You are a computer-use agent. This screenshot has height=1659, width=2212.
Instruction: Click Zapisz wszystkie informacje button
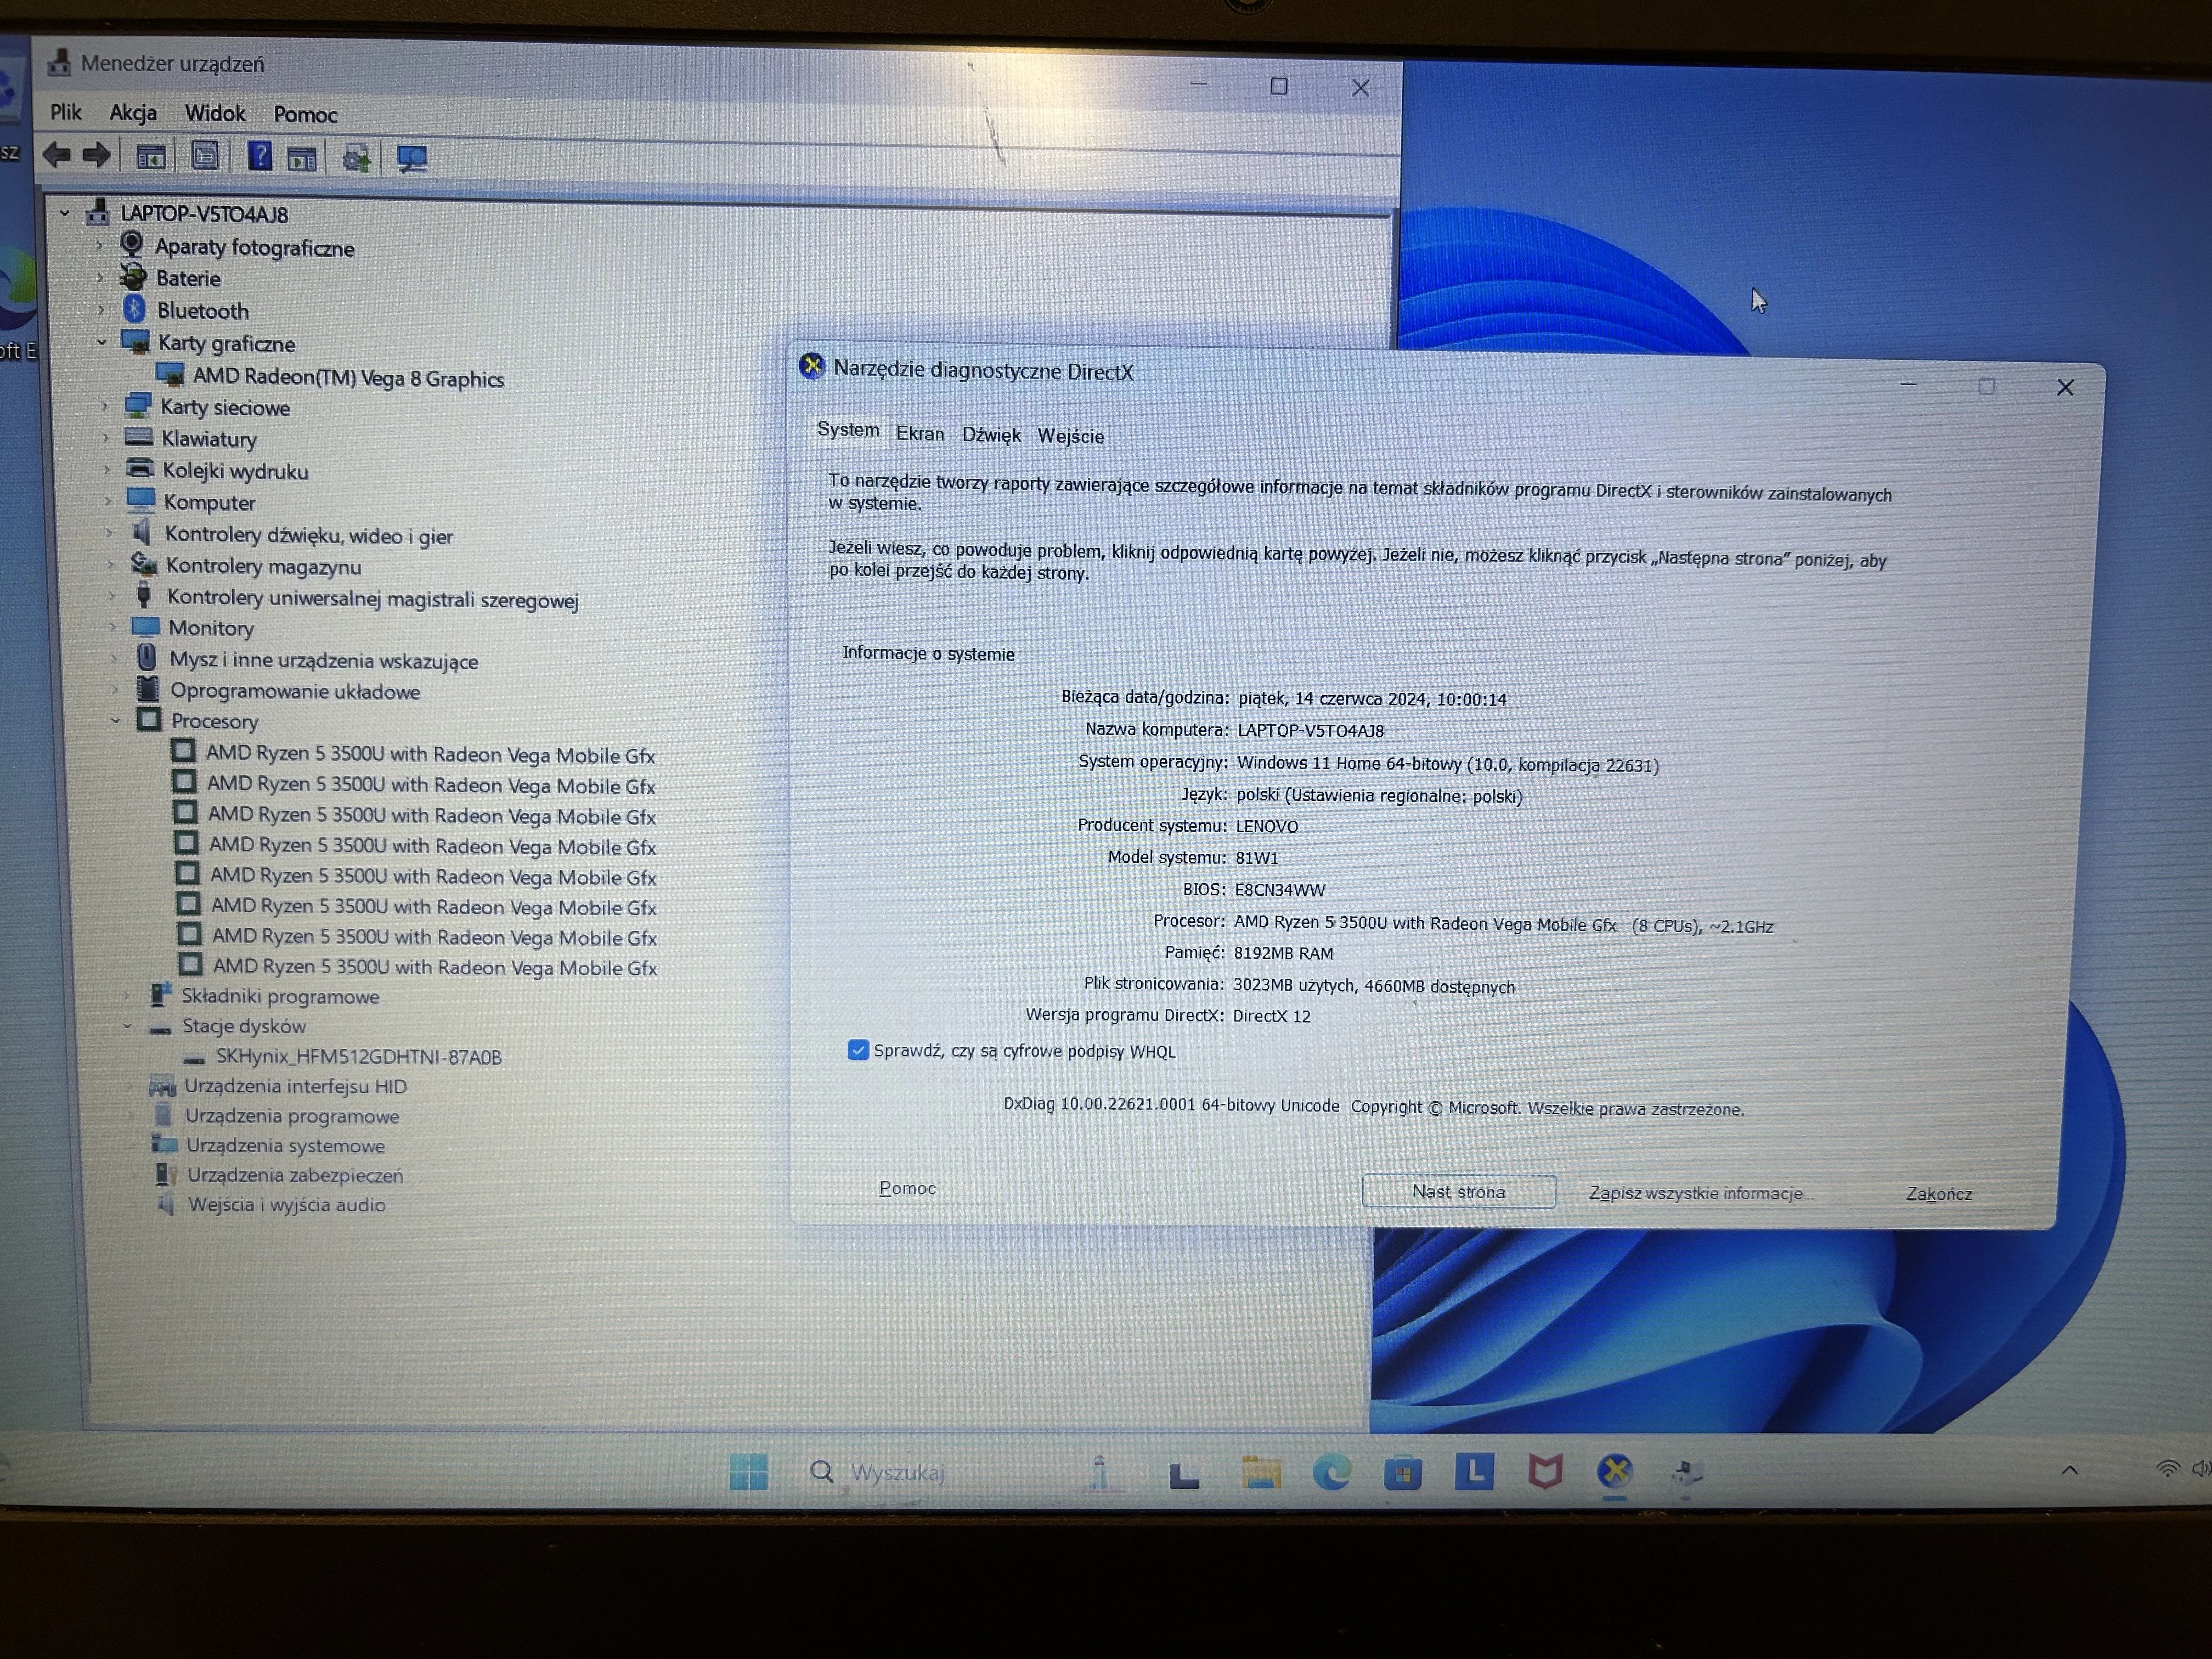[1701, 1193]
